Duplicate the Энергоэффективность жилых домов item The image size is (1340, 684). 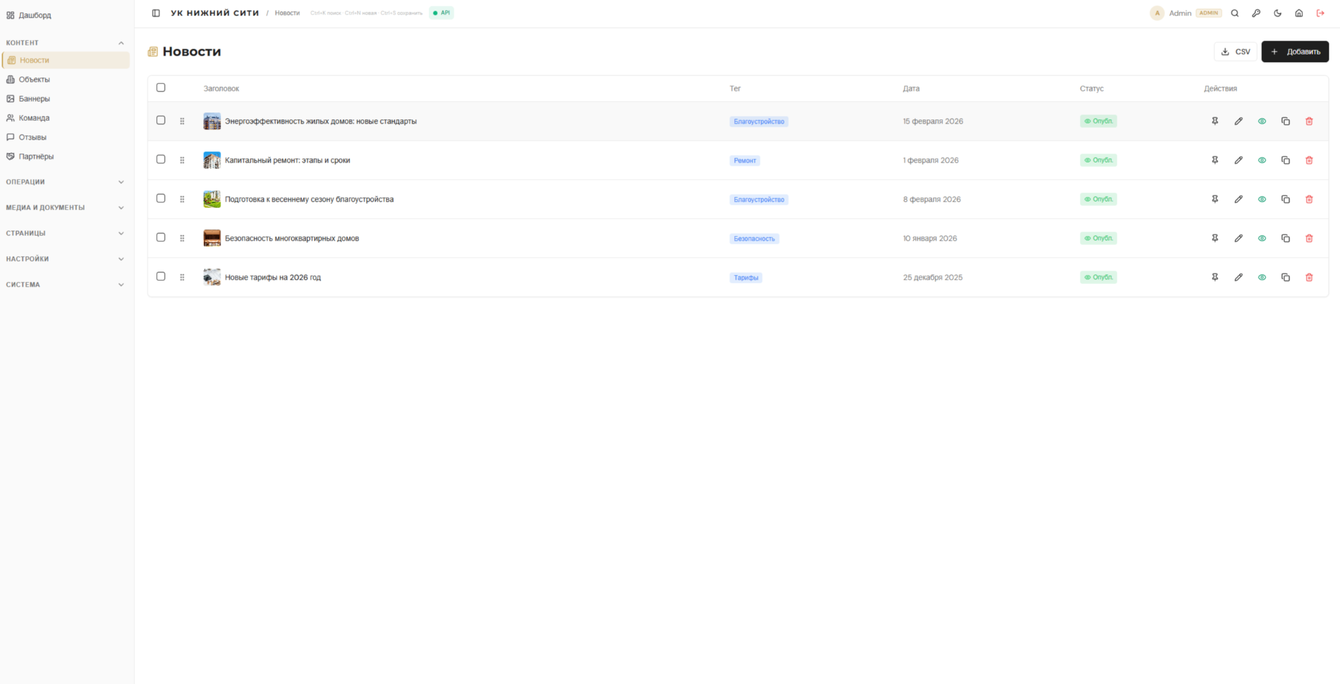[x=1285, y=121]
